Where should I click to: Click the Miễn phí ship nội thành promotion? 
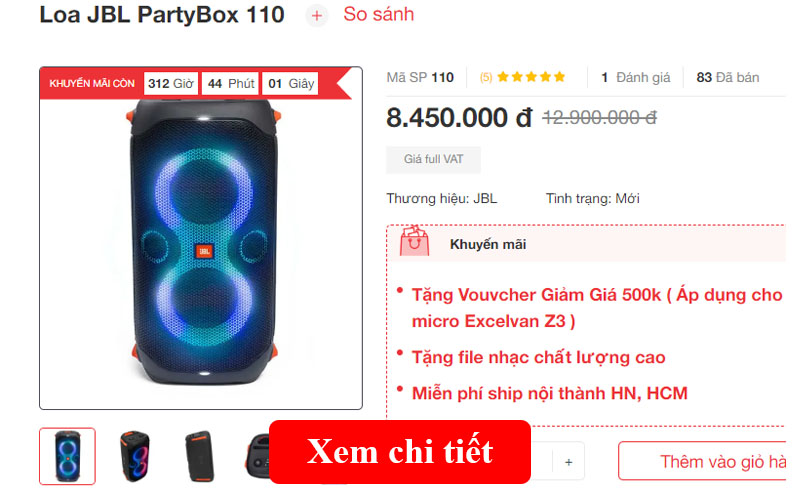[x=549, y=393]
